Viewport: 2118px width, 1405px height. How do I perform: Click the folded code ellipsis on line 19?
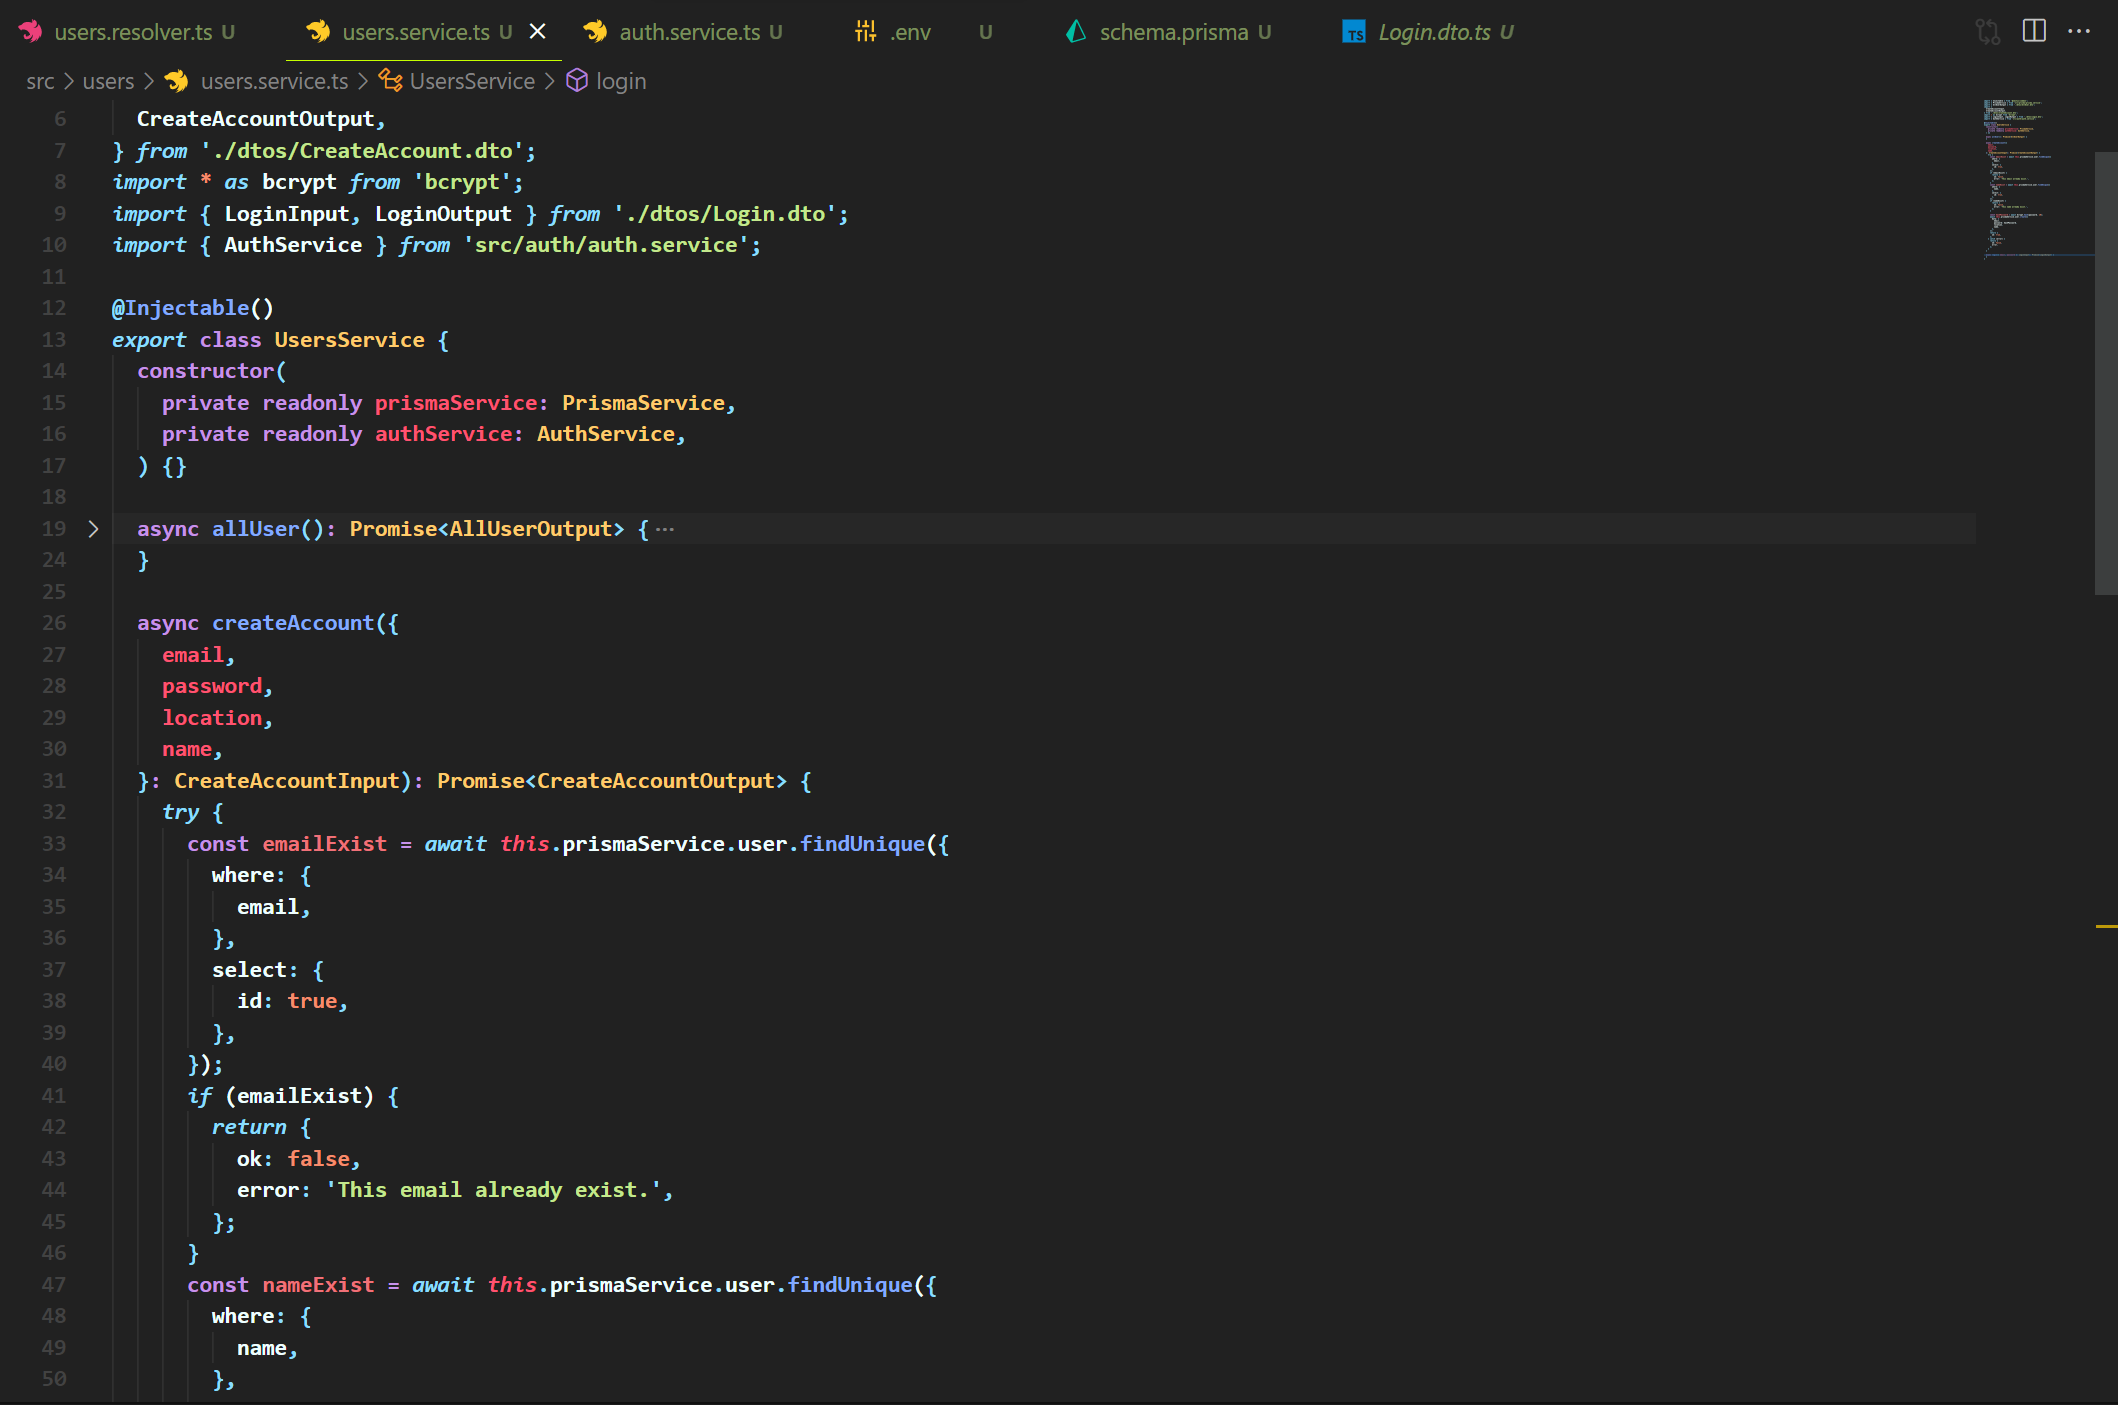point(665,529)
